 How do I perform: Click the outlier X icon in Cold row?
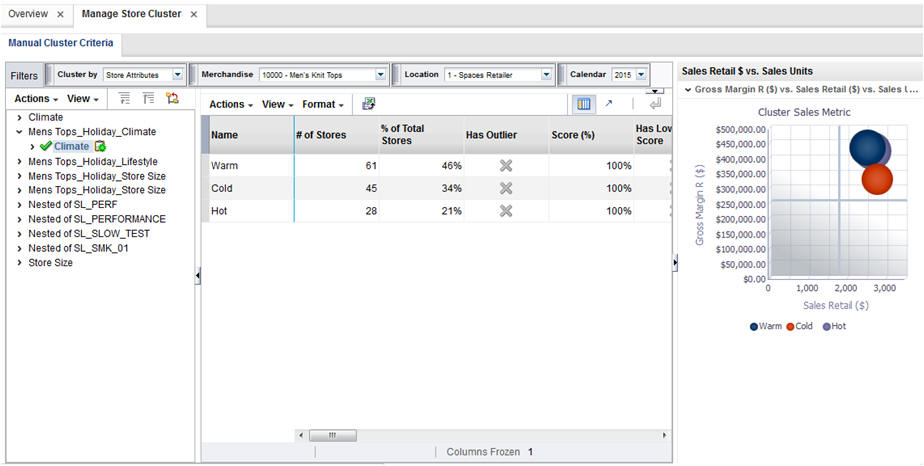506,188
